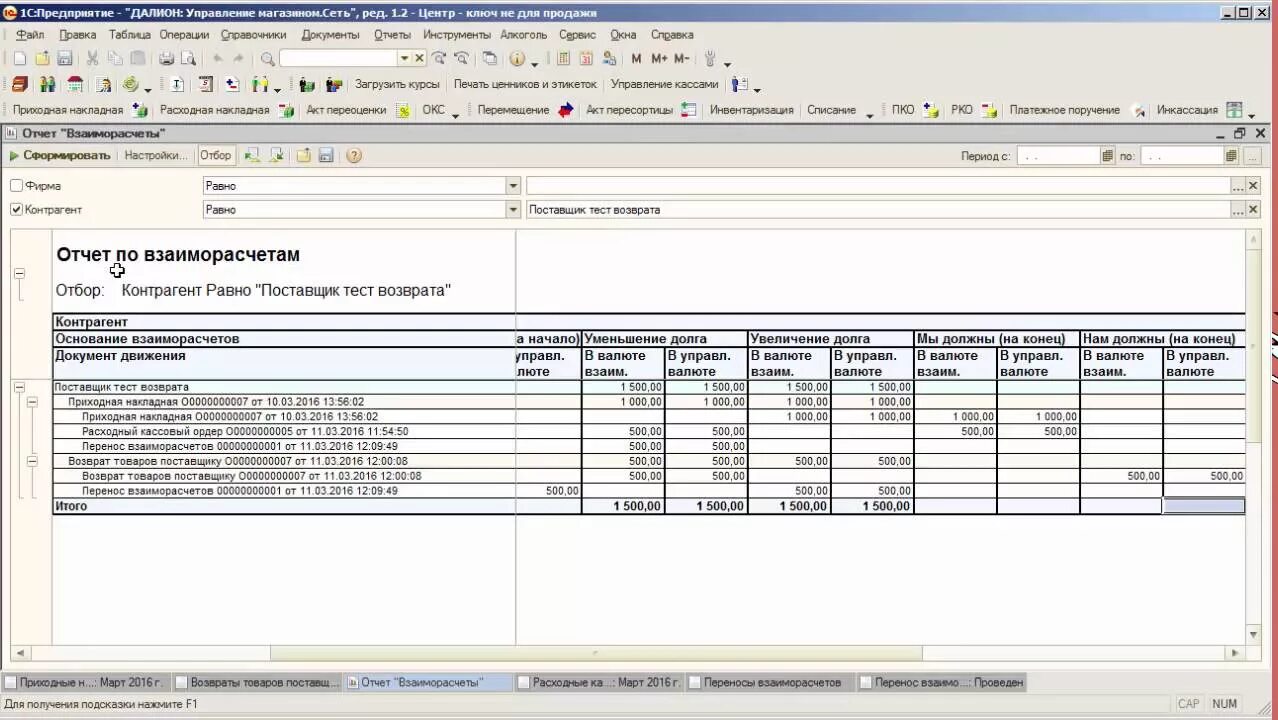Click the Приходная накладная icon
The width and height of the screenshot is (1278, 720).
(x=140, y=110)
